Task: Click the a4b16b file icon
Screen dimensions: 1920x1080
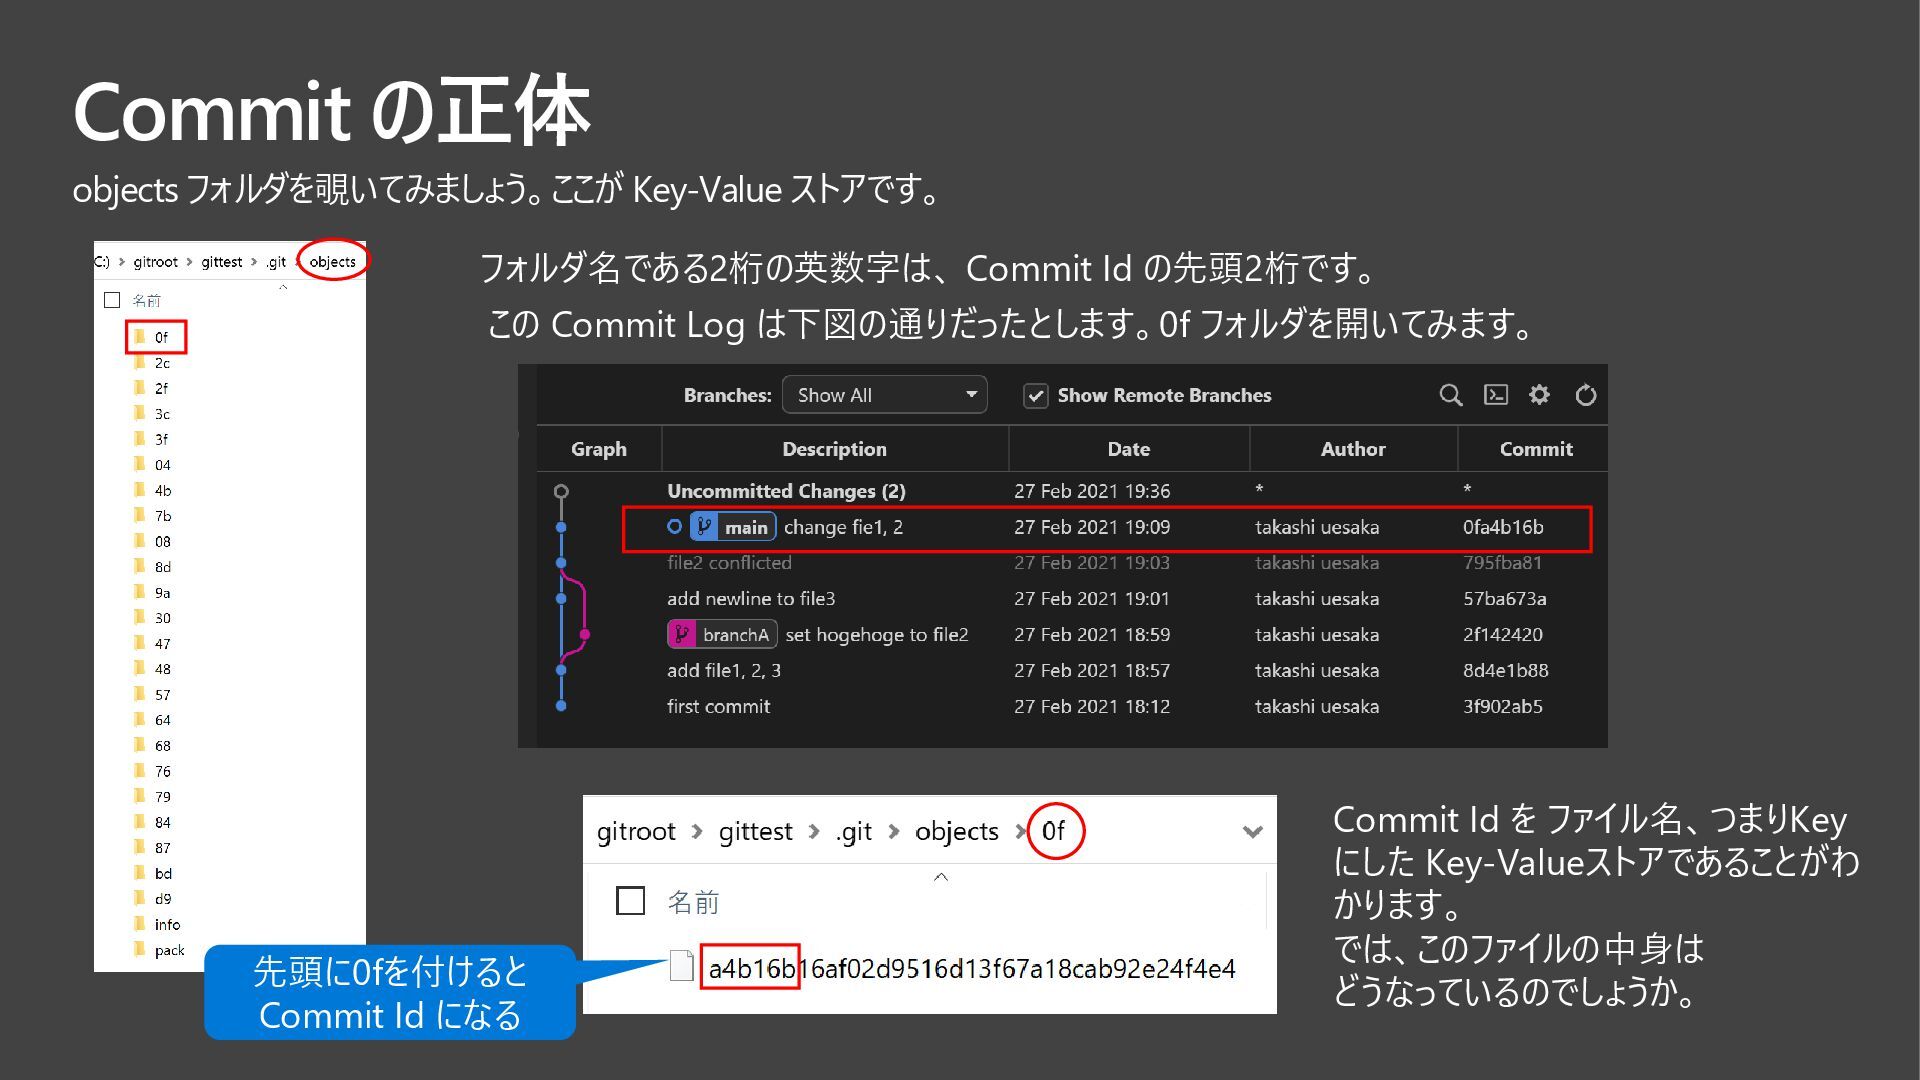Action: coord(681,966)
